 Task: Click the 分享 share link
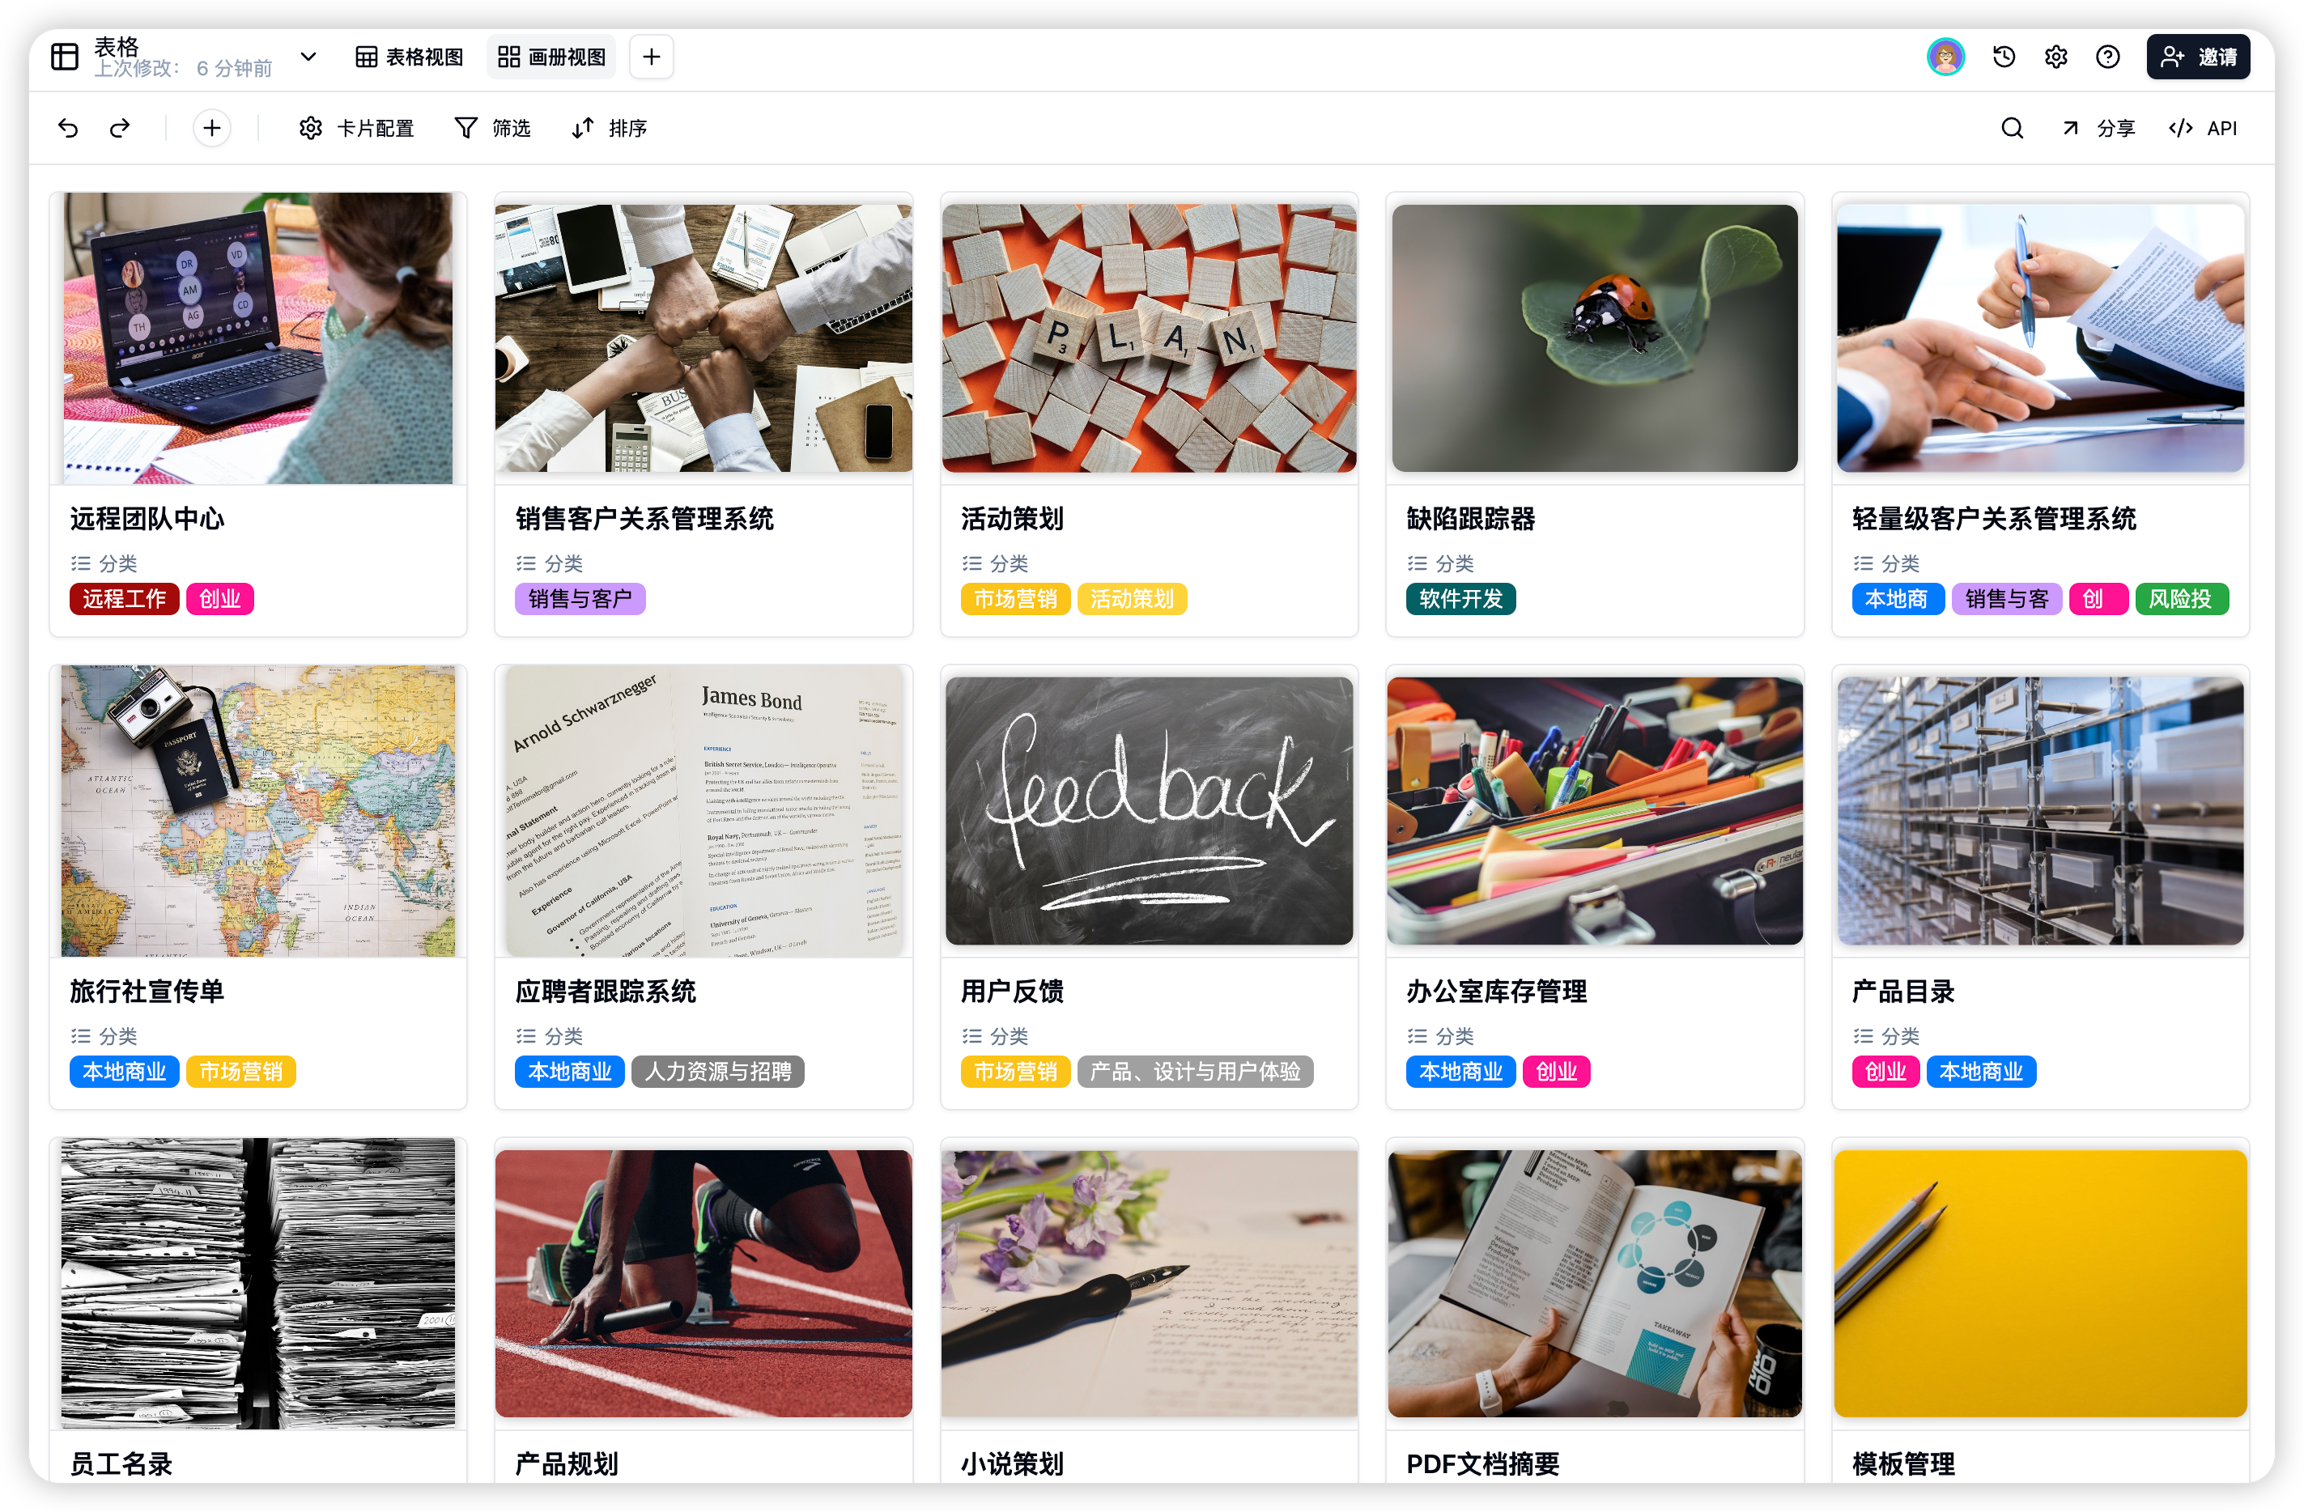click(2098, 128)
